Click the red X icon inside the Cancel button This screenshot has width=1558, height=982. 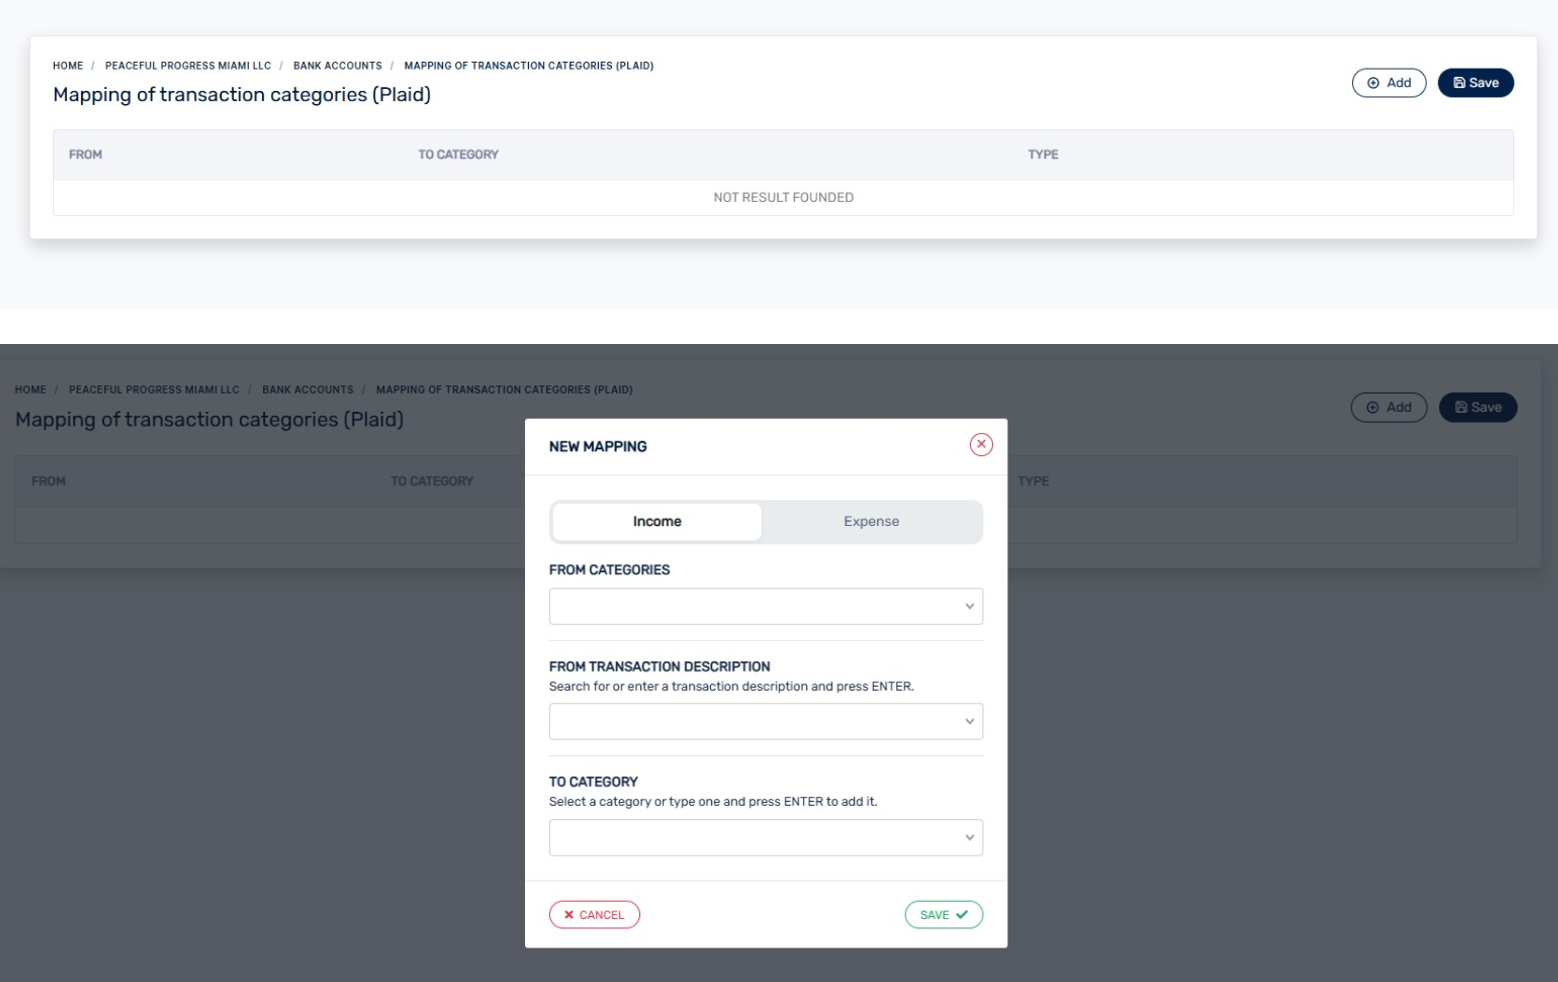point(569,915)
